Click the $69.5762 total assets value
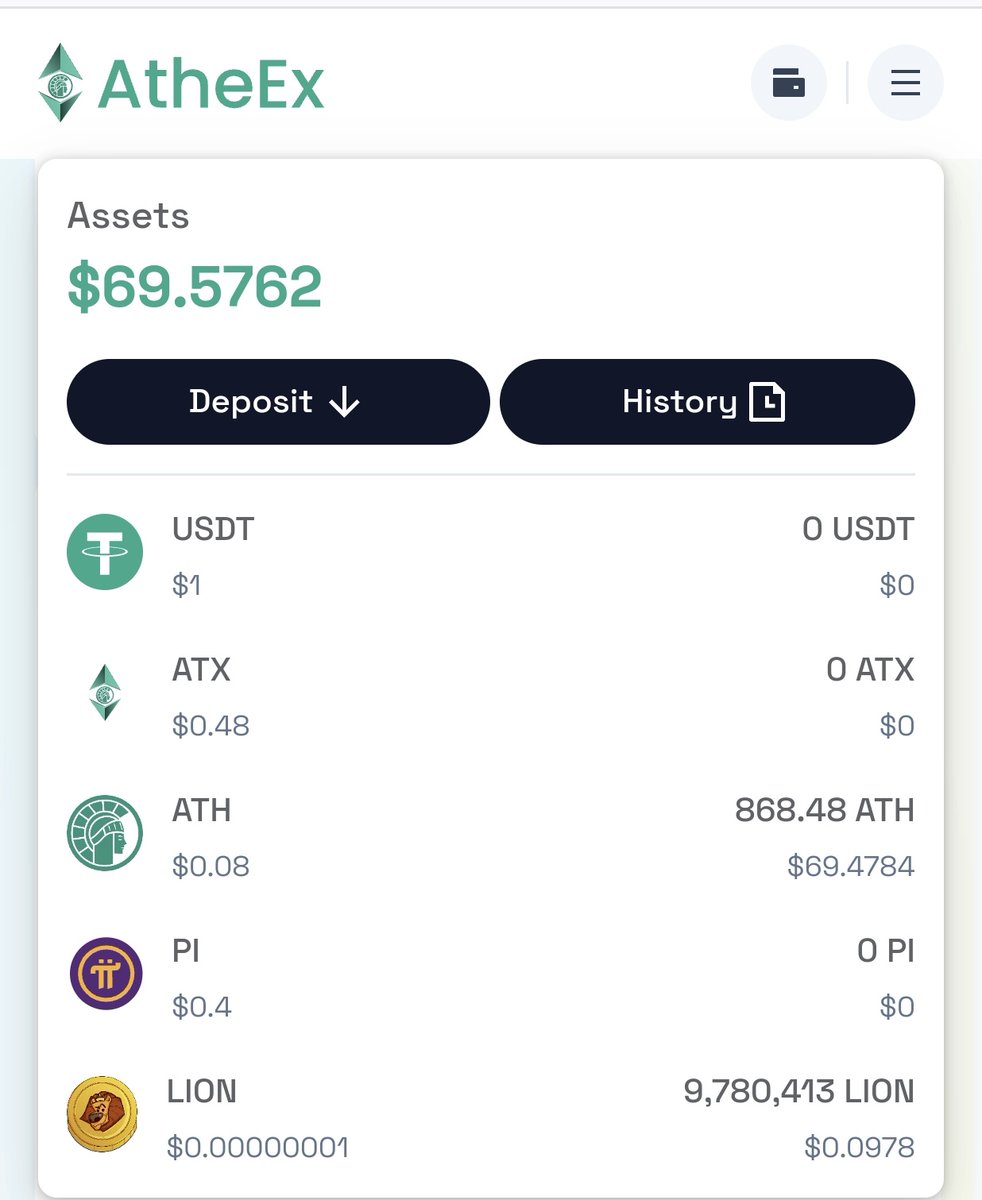 (195, 287)
